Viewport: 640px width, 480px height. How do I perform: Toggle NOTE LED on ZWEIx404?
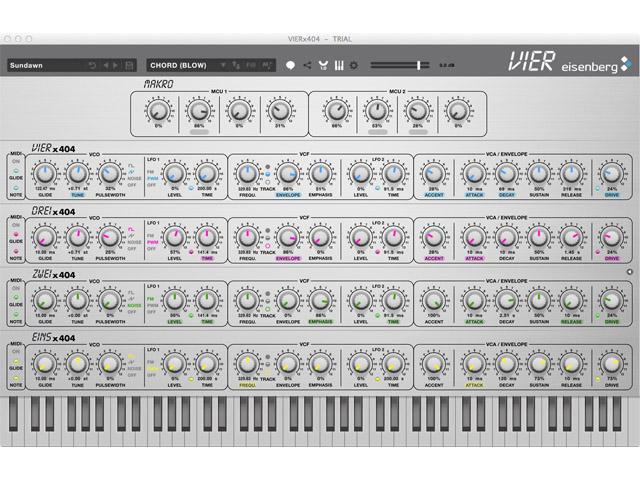point(16,315)
